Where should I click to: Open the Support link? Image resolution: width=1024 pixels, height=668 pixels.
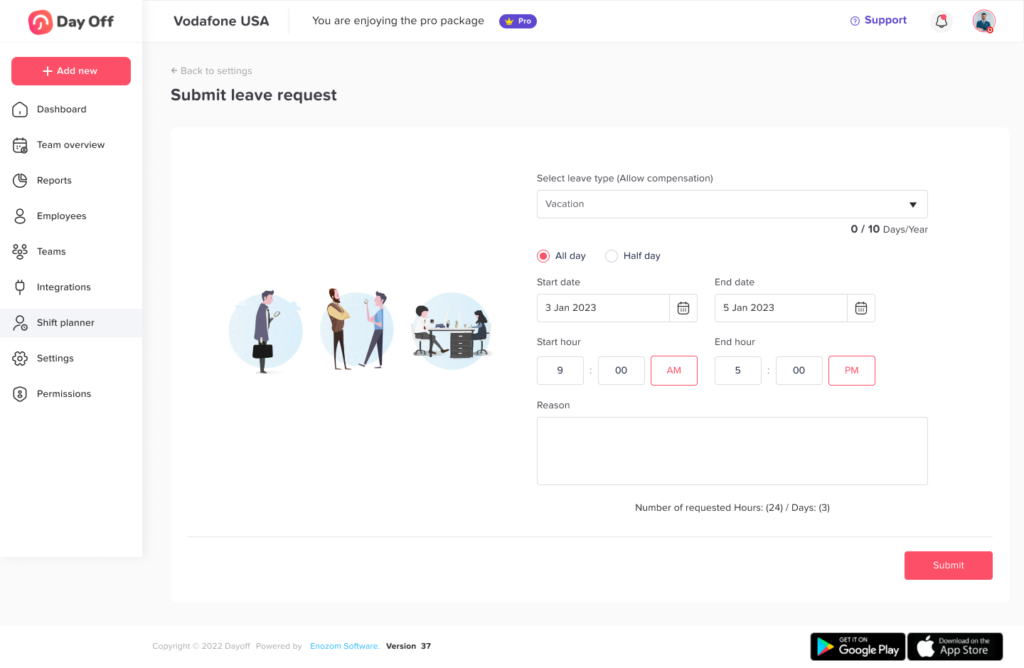(x=878, y=20)
